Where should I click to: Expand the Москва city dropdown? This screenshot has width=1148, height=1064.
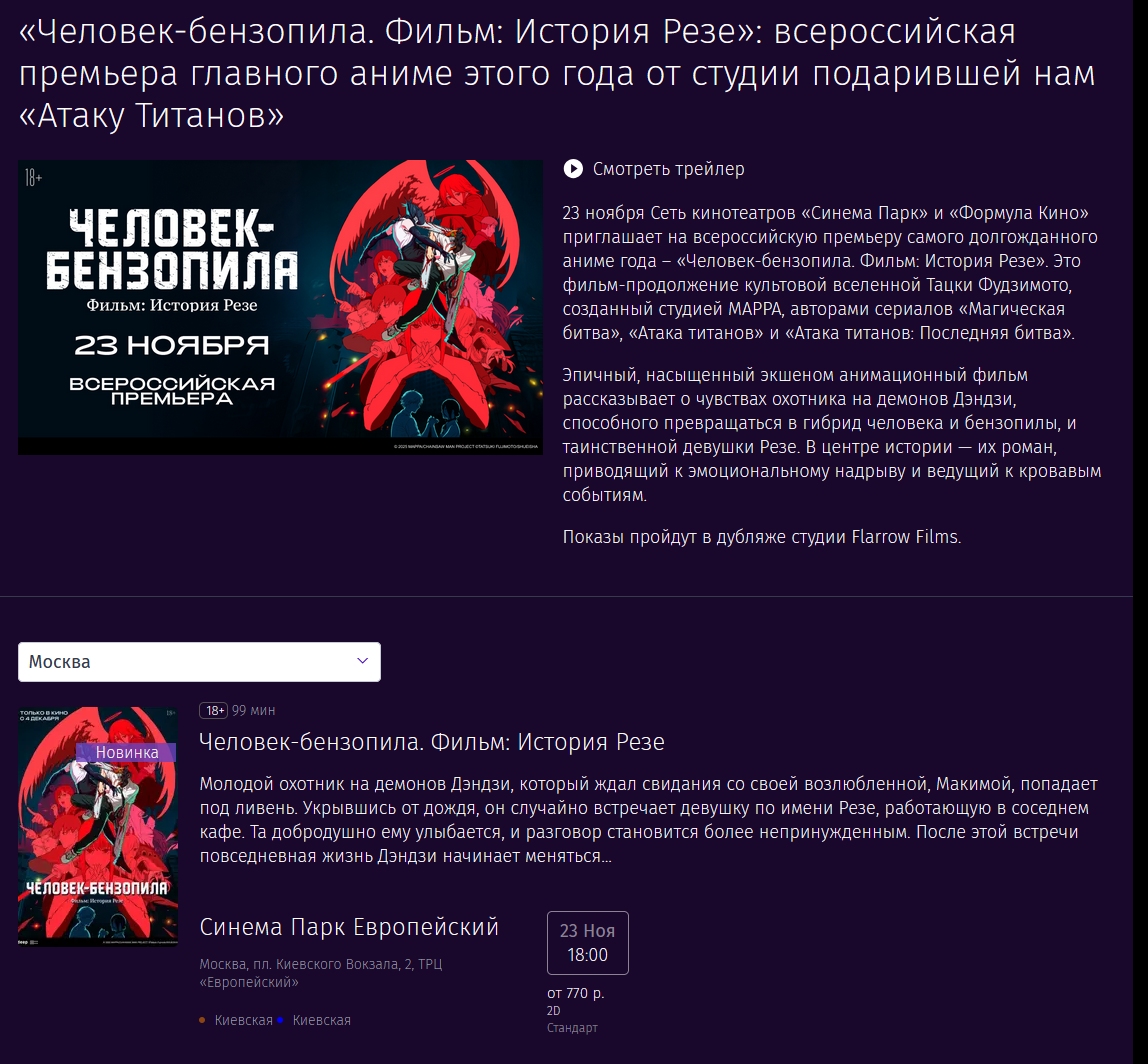(x=199, y=662)
